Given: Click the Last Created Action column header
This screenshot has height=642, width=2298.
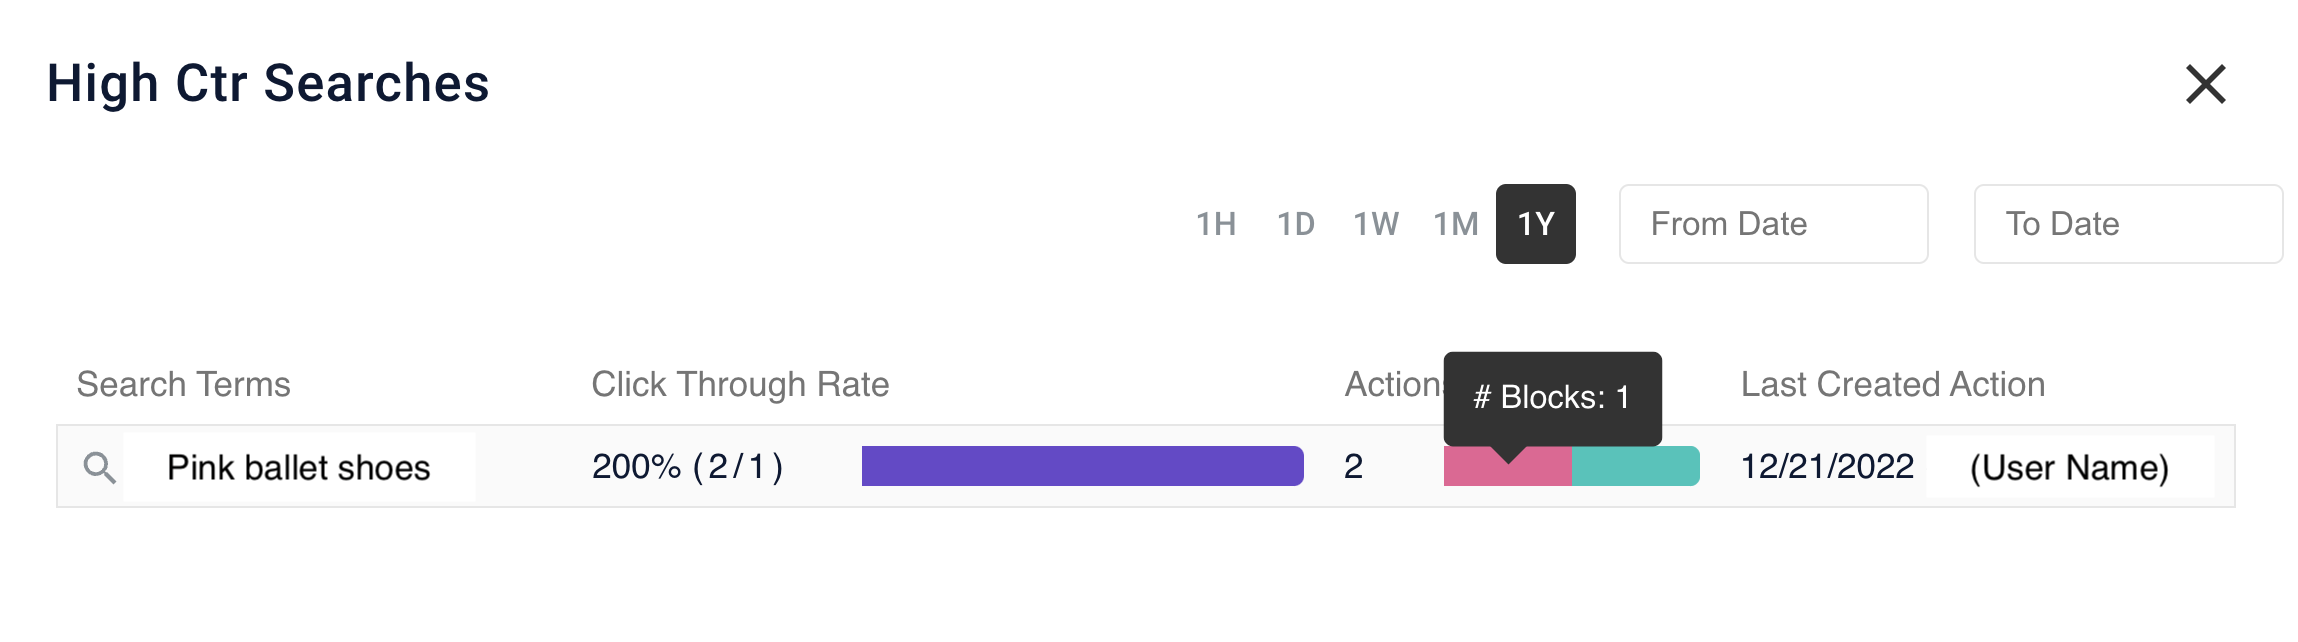Looking at the screenshot, I should coord(1892,384).
